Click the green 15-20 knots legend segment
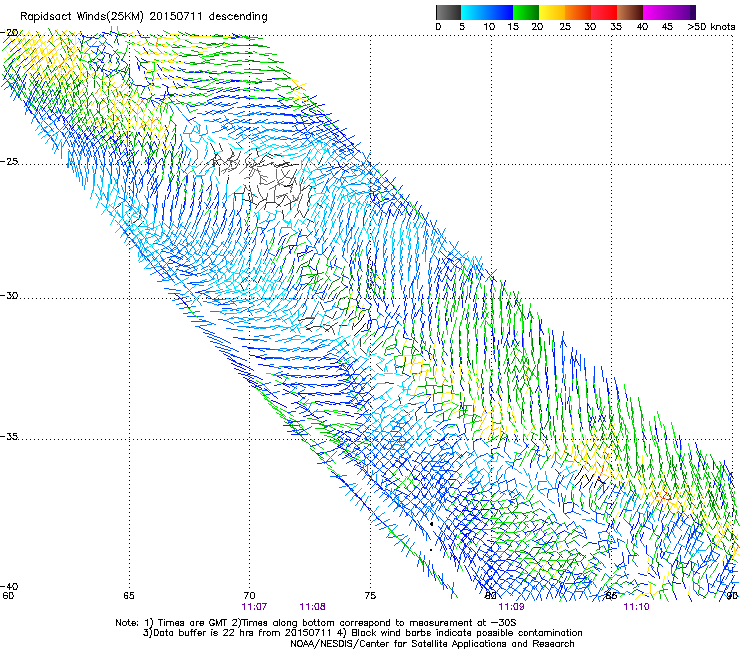Image resolution: width=740 pixels, height=650 pixels. tap(526, 12)
